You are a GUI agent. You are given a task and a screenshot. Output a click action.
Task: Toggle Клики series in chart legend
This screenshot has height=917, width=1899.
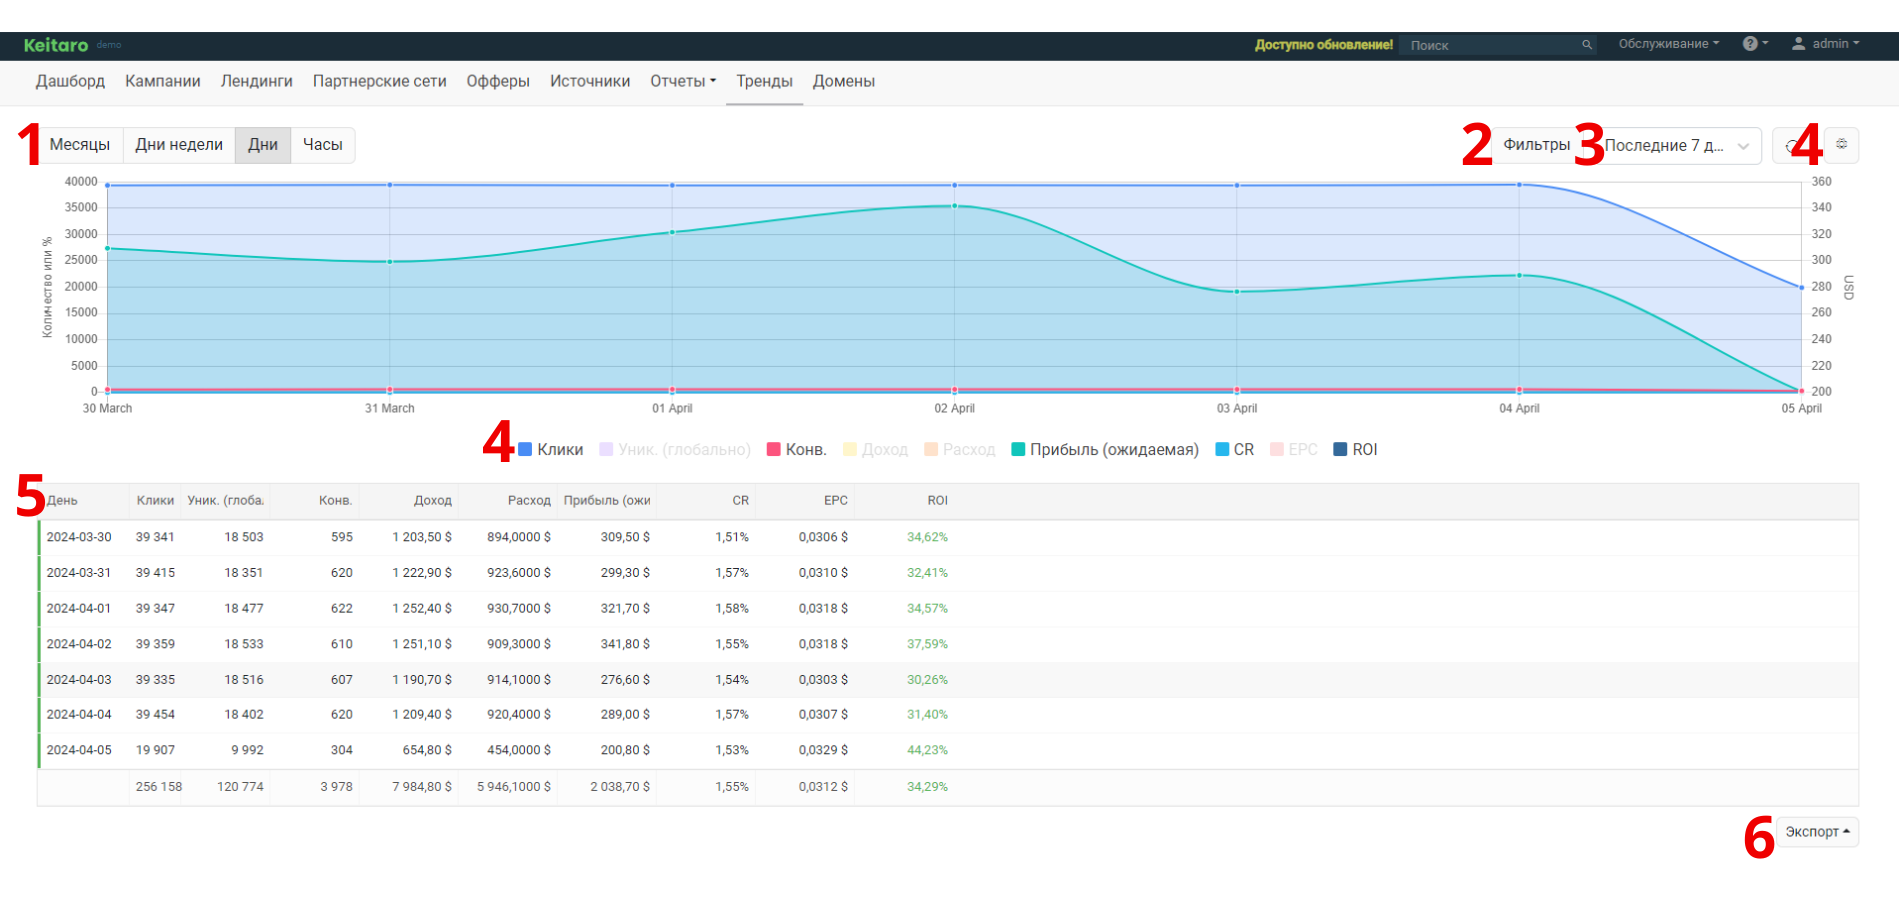550,450
